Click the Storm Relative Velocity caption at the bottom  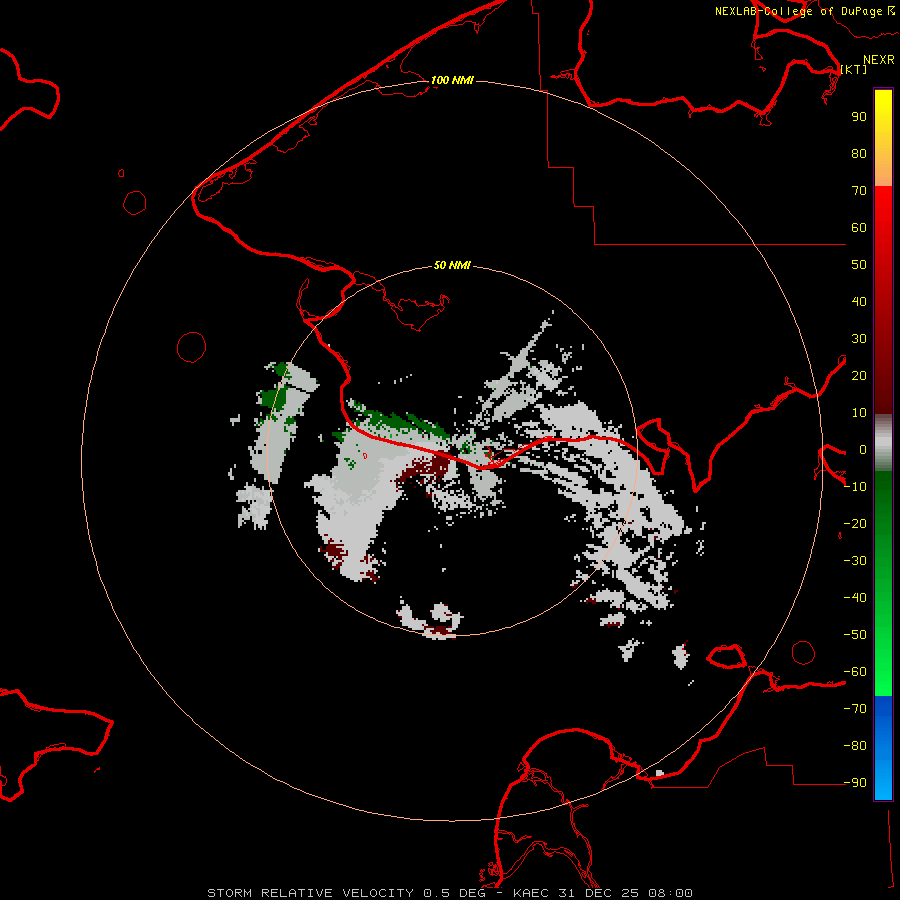tap(450, 893)
